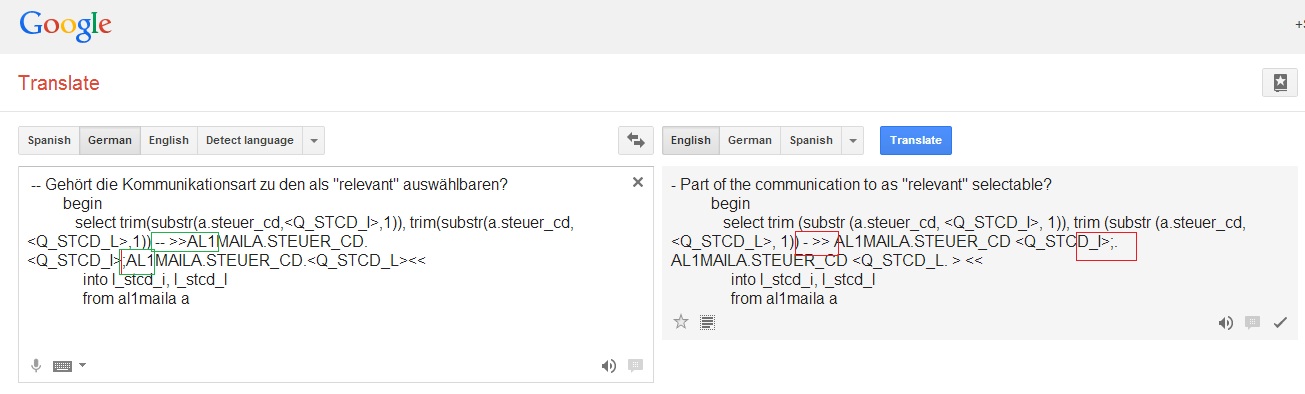Click the rate translation checkmark
The image size is (1305, 394).
click(1279, 322)
